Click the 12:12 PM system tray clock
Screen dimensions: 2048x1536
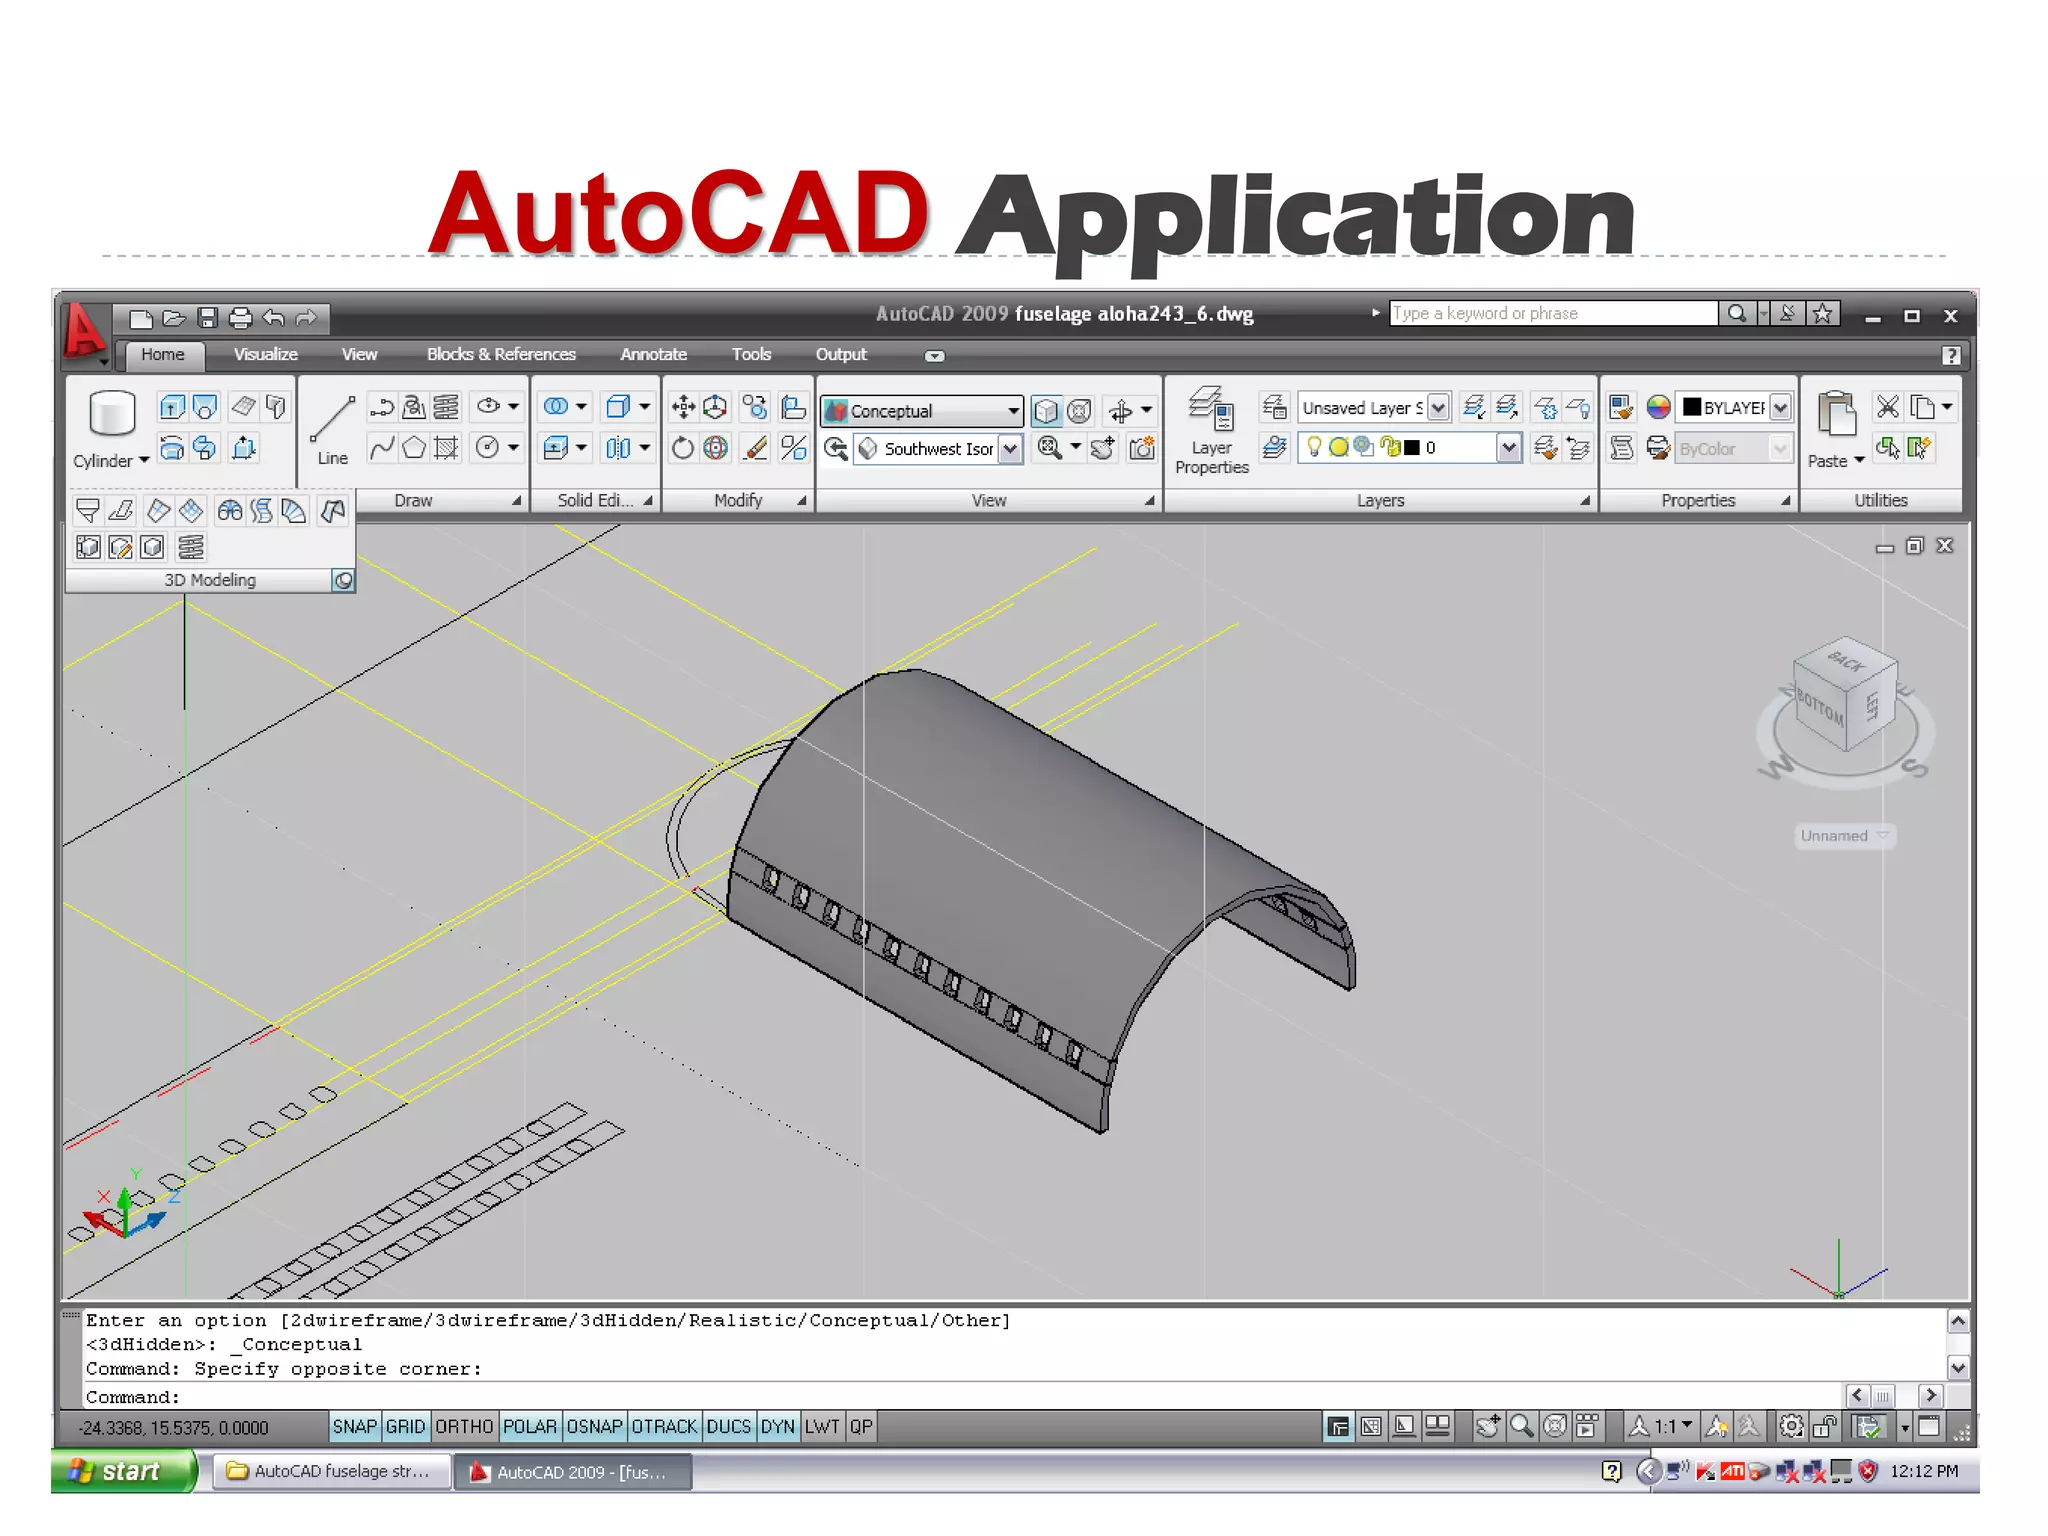[x=1924, y=1471]
